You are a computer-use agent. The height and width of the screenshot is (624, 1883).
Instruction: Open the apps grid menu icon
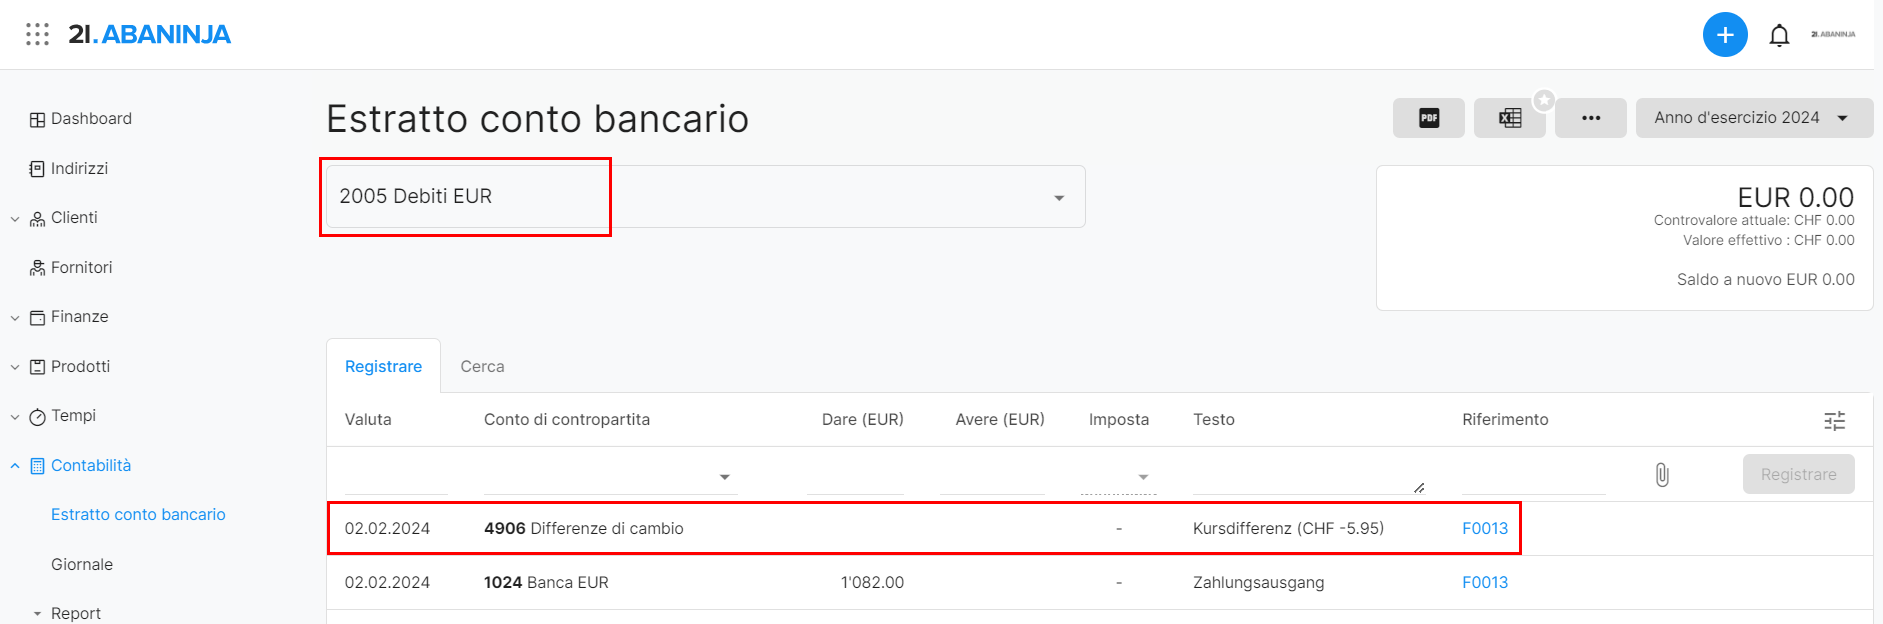point(37,34)
